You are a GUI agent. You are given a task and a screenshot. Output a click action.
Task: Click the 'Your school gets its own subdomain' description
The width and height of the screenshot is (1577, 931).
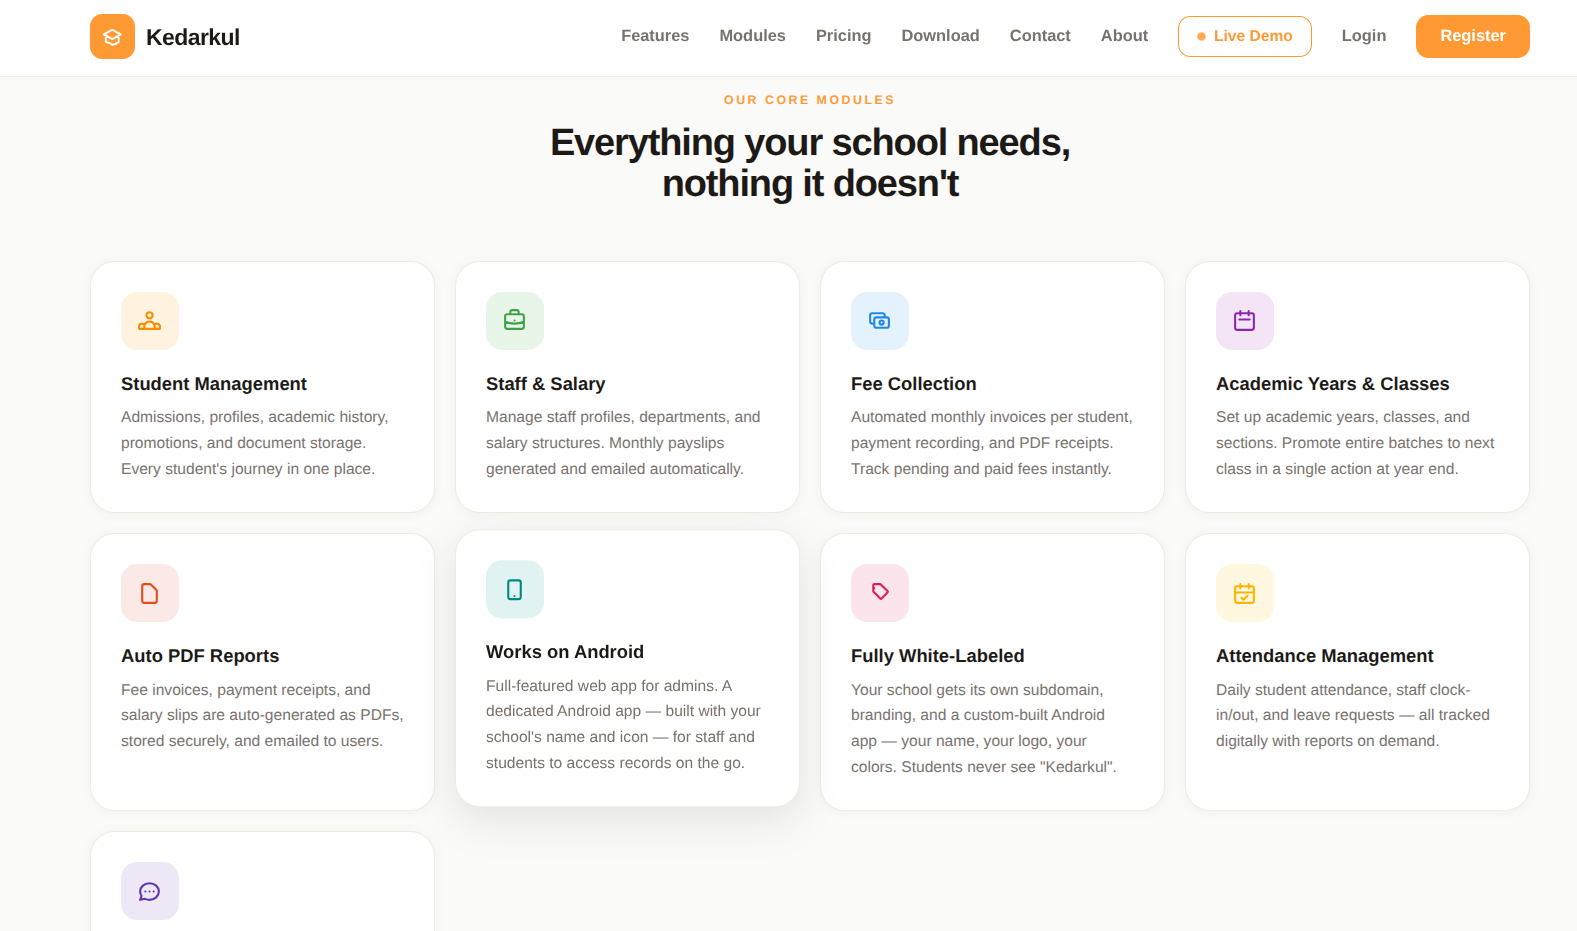click(x=984, y=728)
